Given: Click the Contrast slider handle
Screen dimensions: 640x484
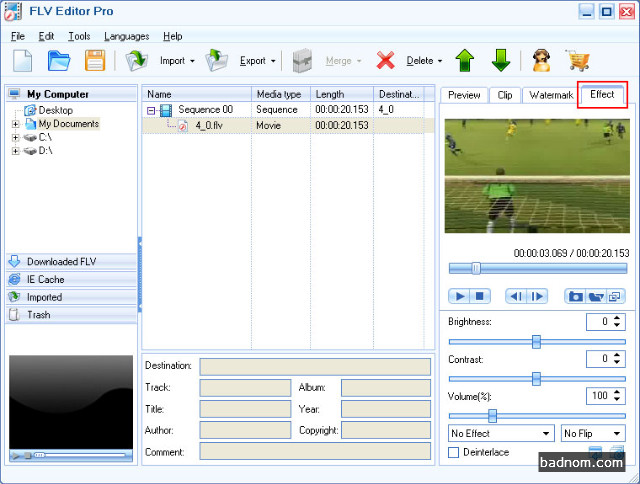Looking at the screenshot, I should tap(536, 379).
